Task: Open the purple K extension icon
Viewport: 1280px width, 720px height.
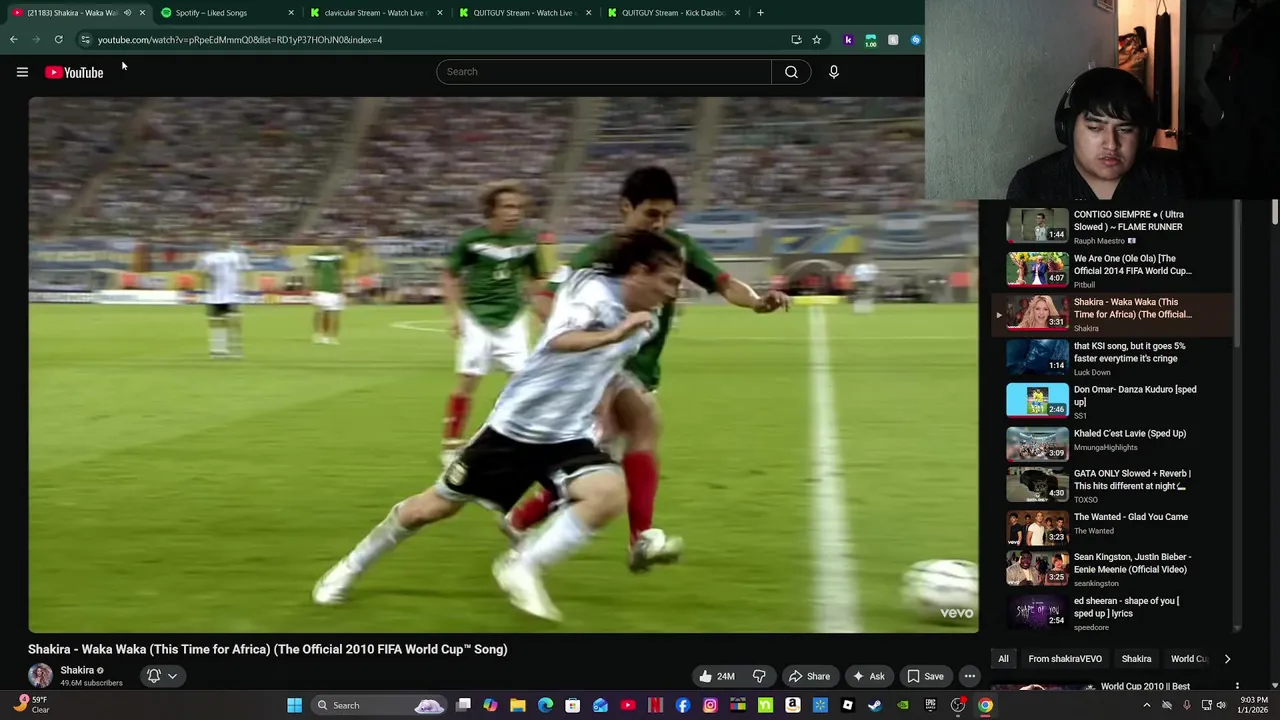Action: pos(848,40)
